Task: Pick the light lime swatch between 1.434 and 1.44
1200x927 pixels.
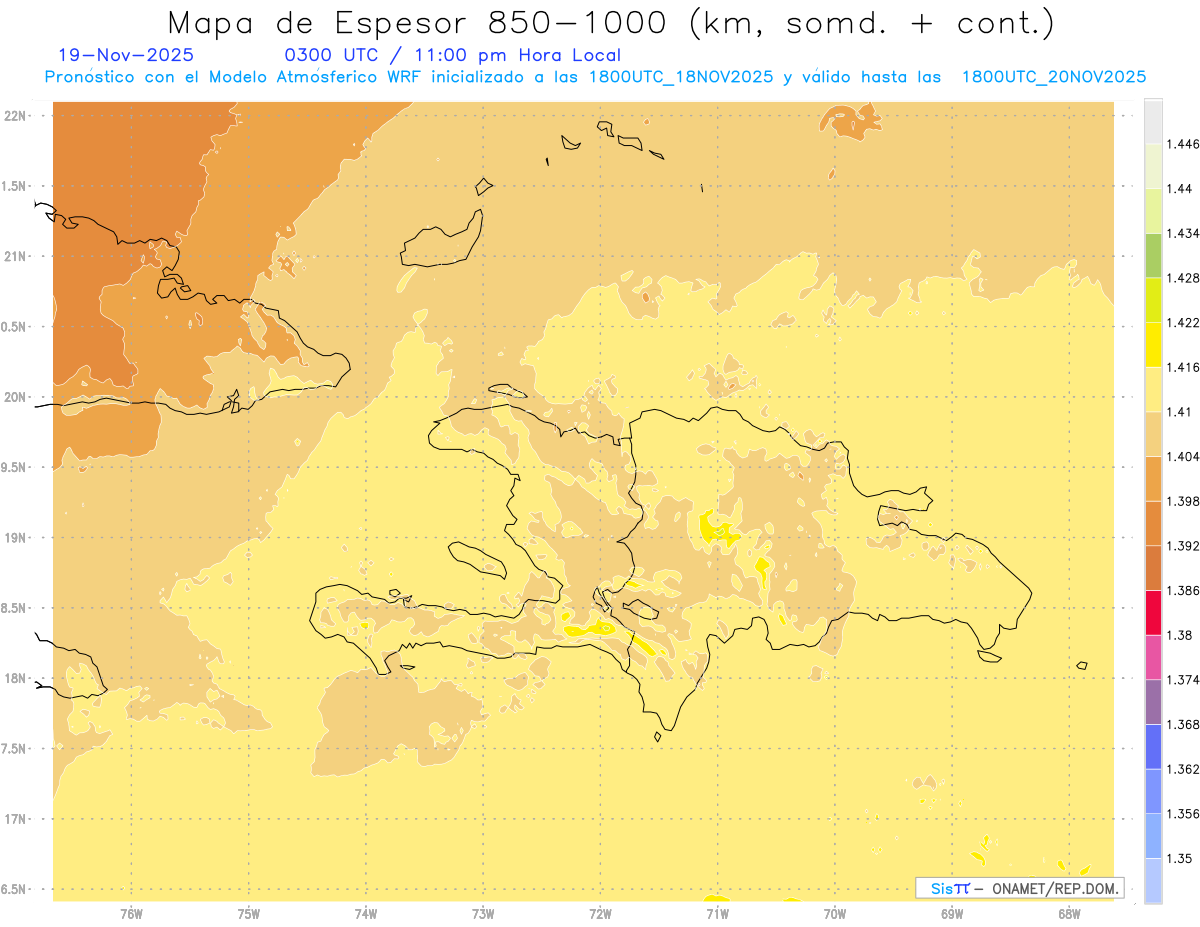Action: coord(1153,210)
